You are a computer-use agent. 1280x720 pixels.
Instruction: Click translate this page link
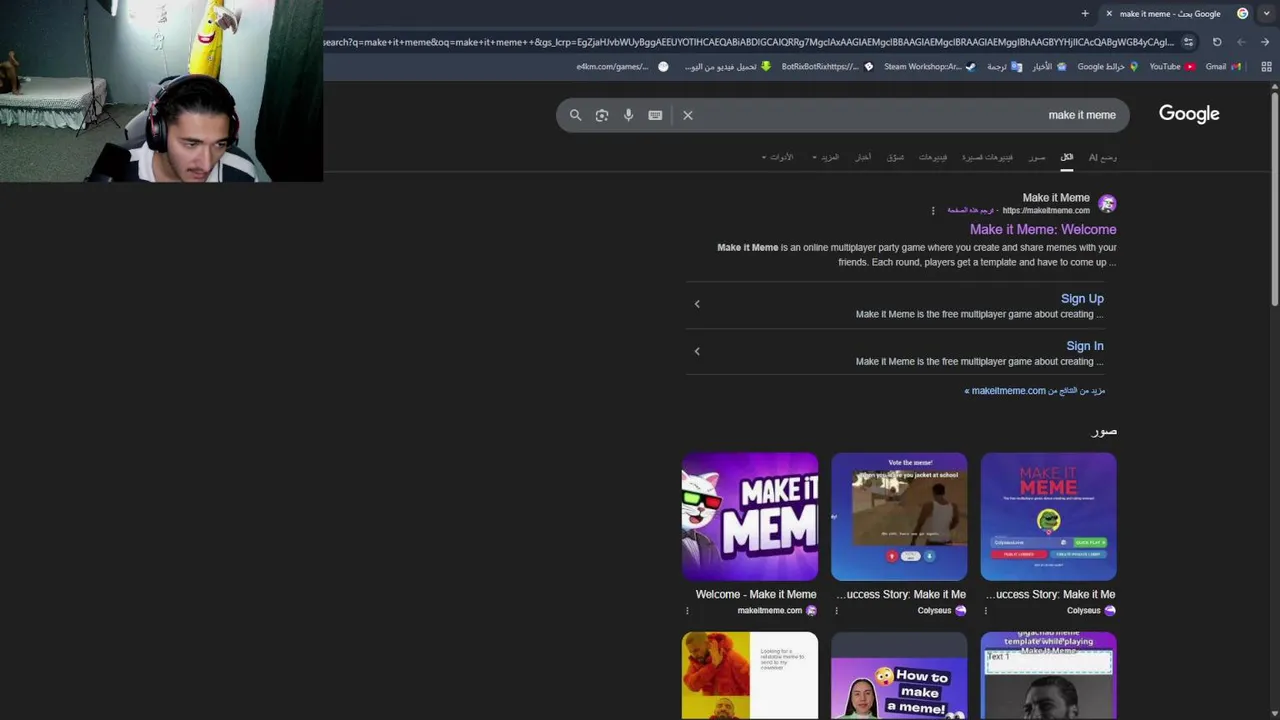click(x=971, y=211)
